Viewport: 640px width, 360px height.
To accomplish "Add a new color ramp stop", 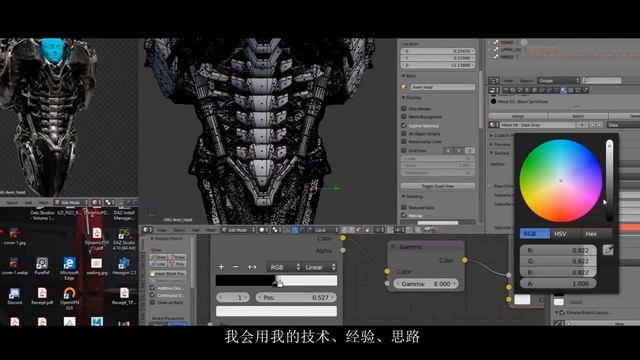I will (x=221, y=267).
